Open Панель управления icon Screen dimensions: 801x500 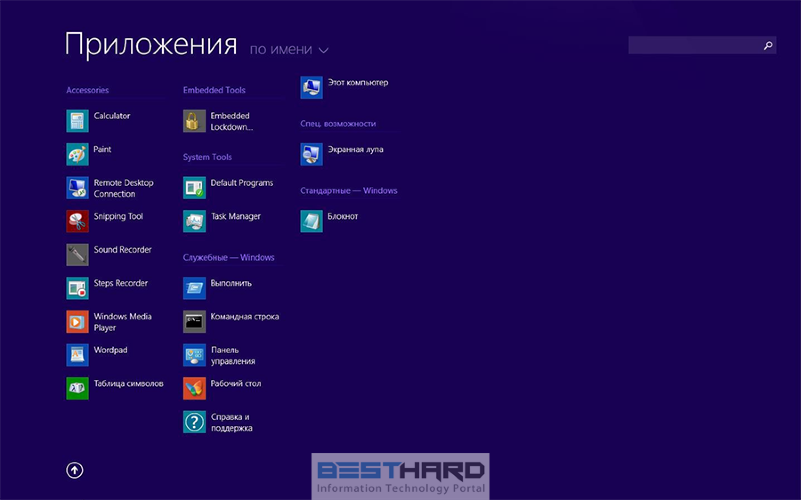pyautogui.click(x=194, y=355)
